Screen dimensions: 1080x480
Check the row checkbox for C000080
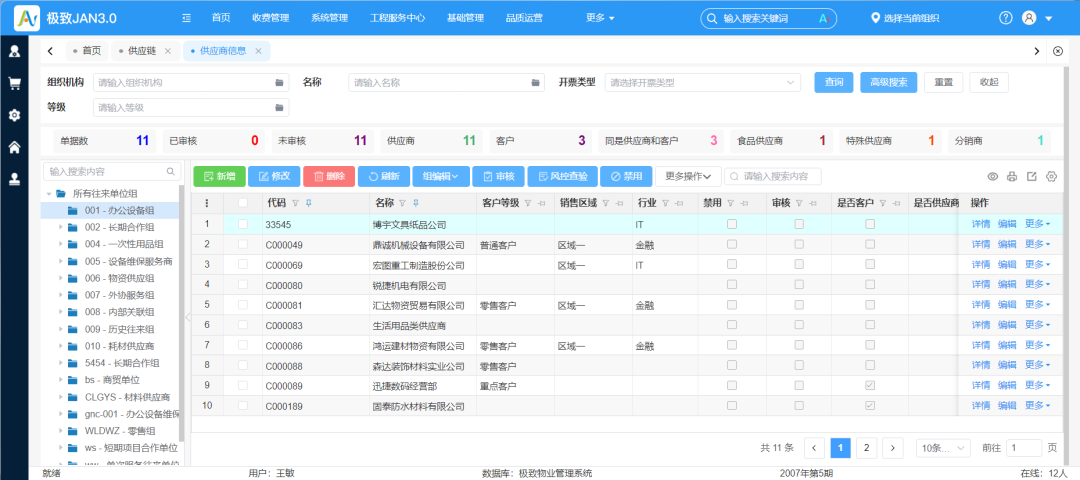pyautogui.click(x=242, y=284)
